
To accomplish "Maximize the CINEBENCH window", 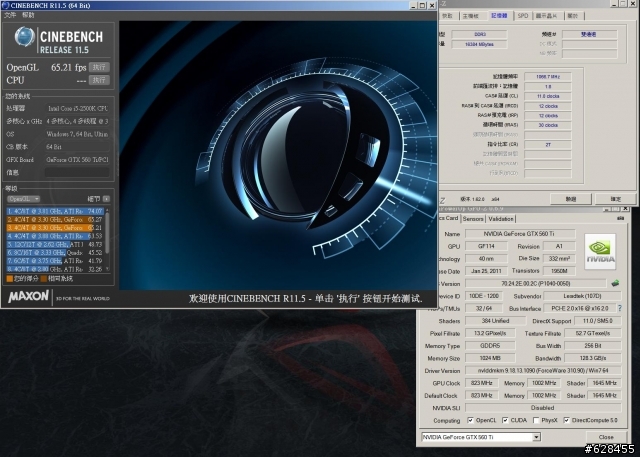I will click(x=422, y=5).
